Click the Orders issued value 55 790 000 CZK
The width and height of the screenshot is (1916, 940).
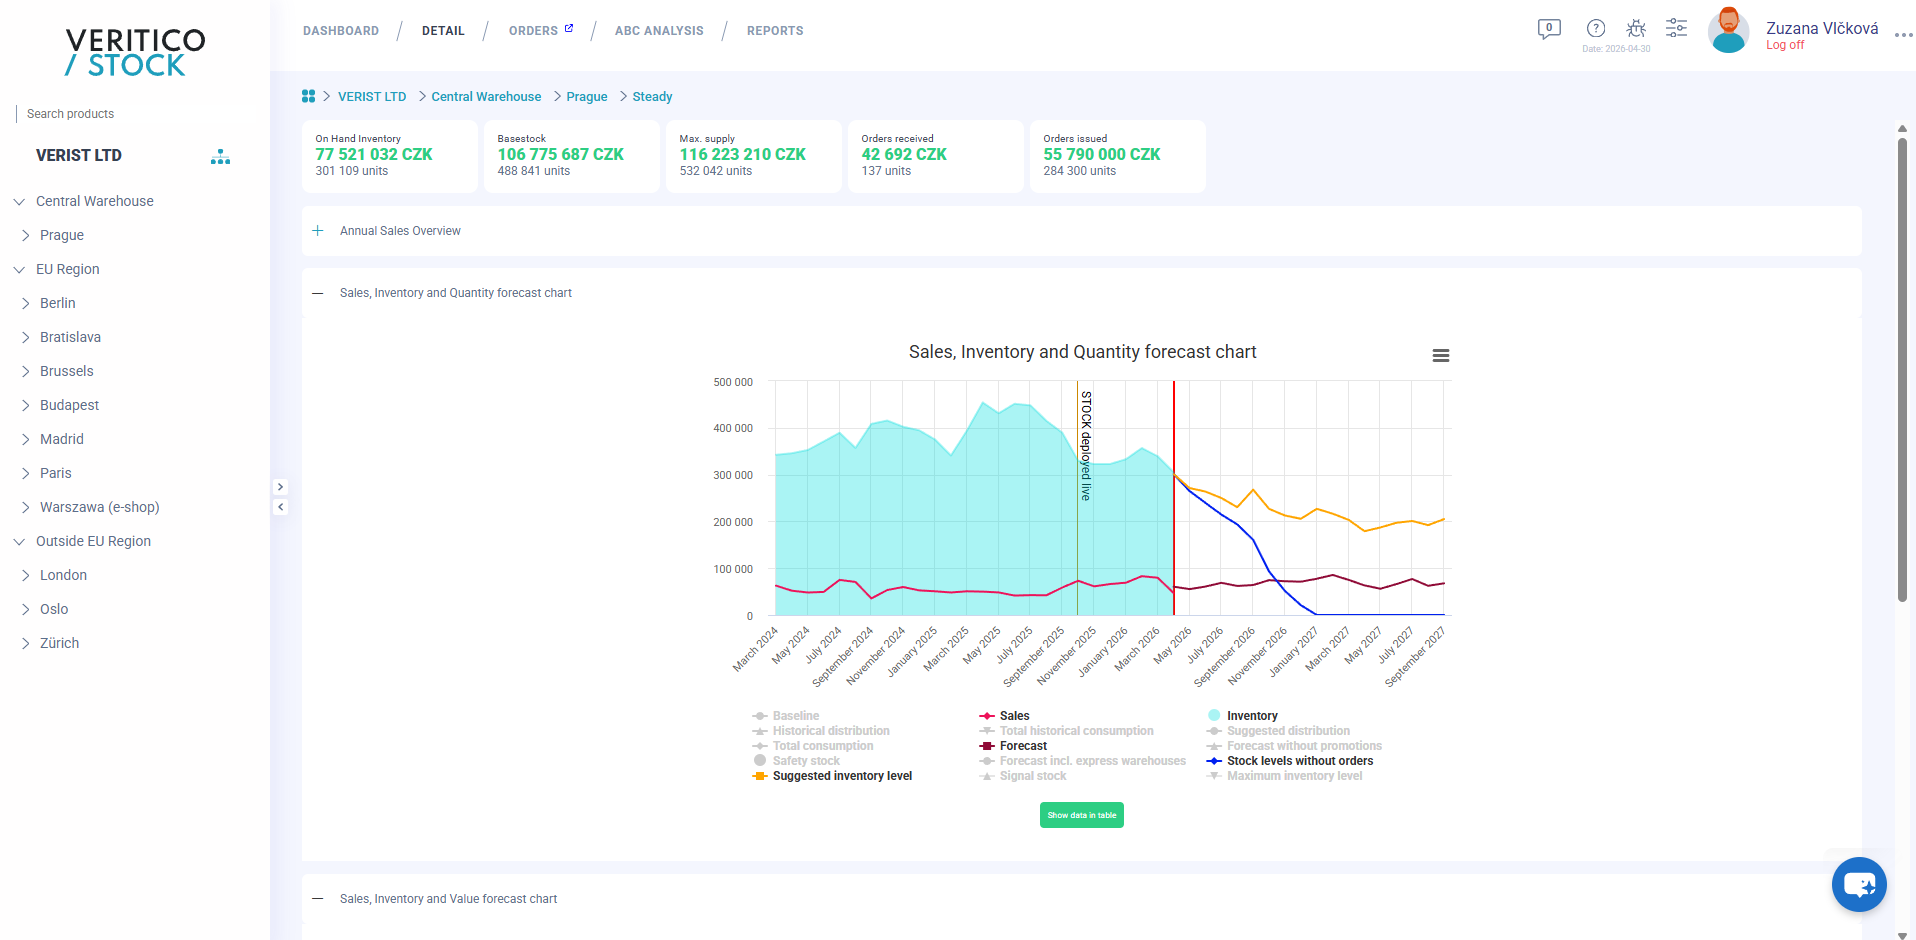(x=1102, y=154)
